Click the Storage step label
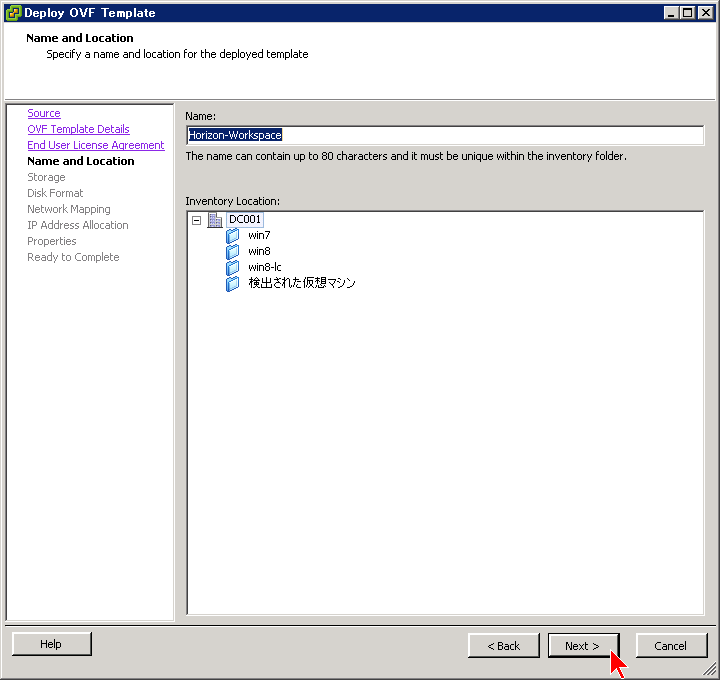Image resolution: width=720 pixels, height=680 pixels. [46, 177]
